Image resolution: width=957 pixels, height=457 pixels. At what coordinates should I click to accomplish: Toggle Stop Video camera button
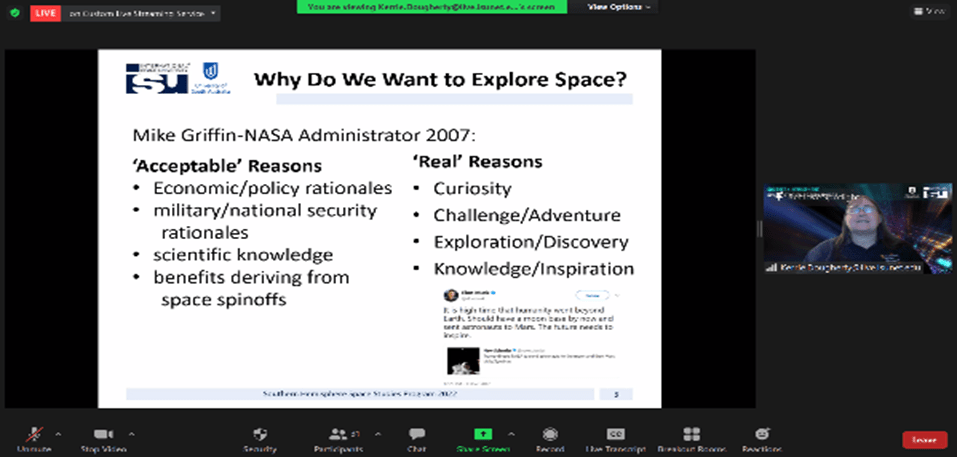[x=102, y=434]
